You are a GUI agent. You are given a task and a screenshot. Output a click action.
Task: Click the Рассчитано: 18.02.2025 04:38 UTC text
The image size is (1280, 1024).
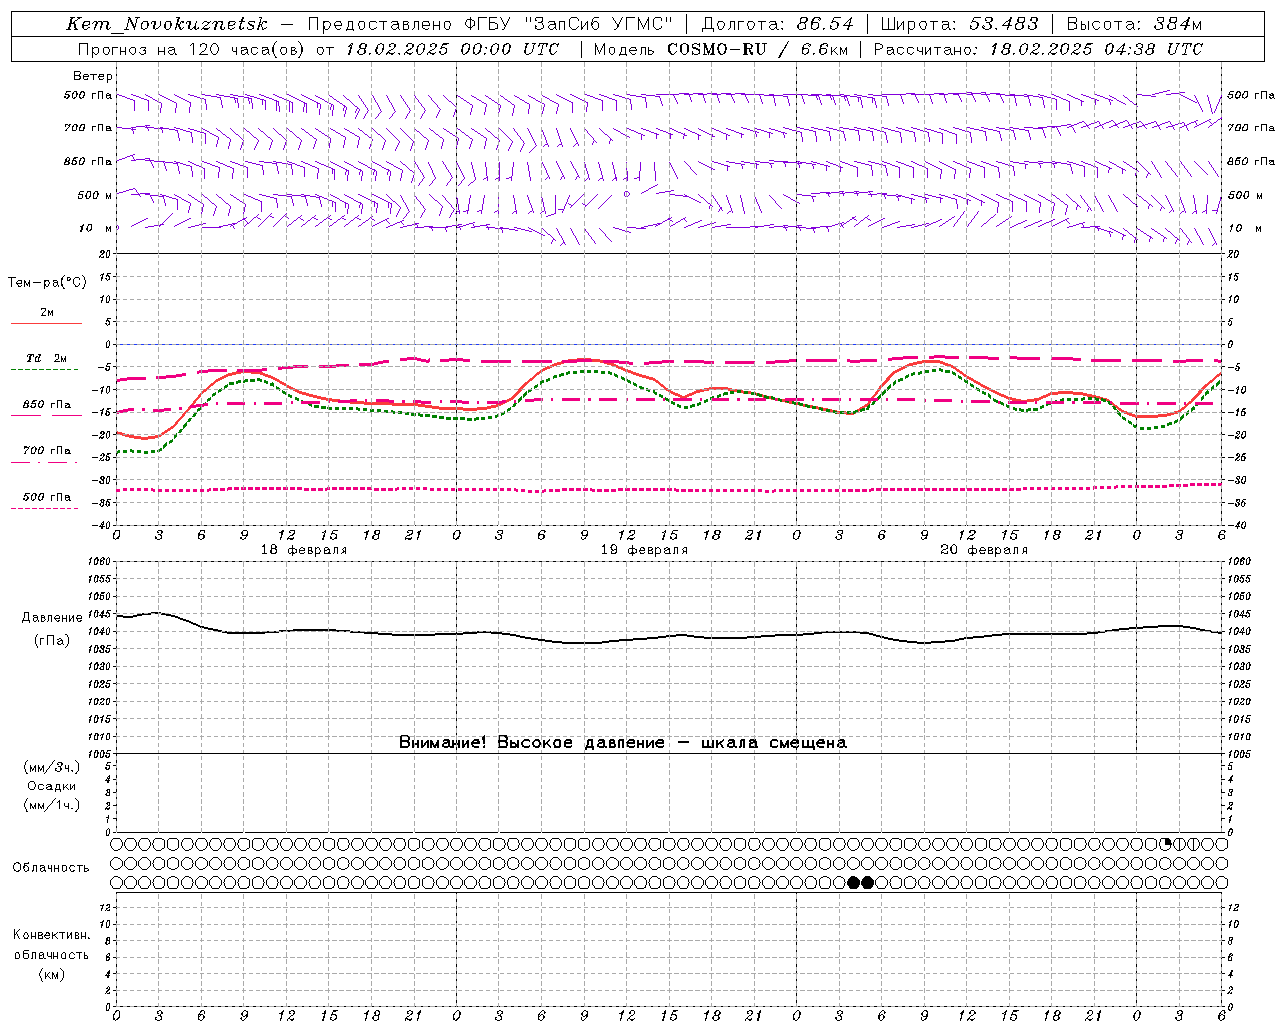[x=1038, y=49]
